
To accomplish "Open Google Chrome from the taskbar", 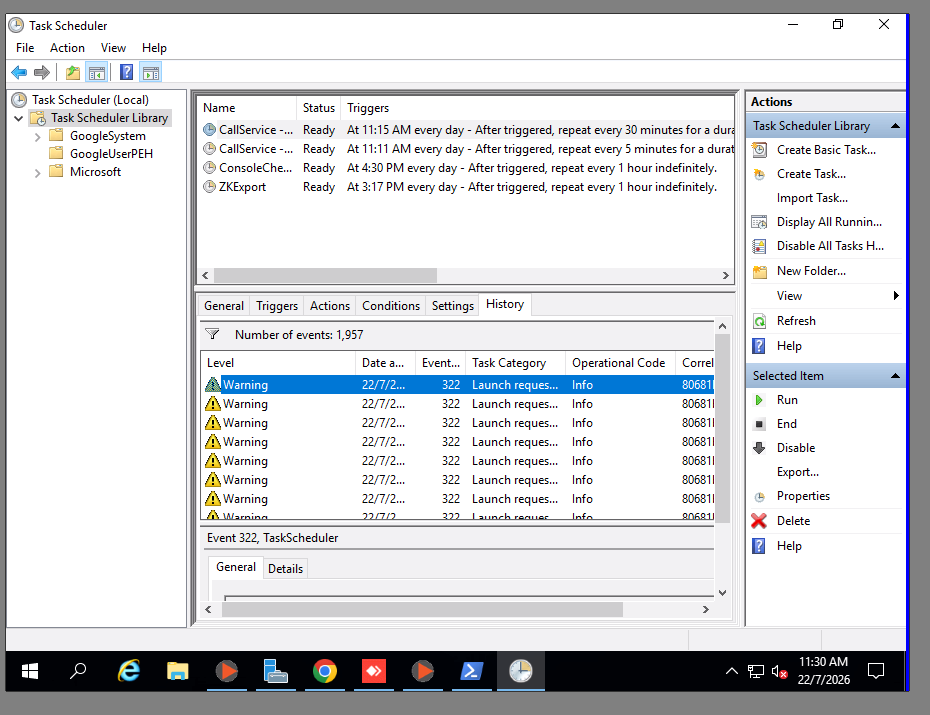I will point(324,671).
